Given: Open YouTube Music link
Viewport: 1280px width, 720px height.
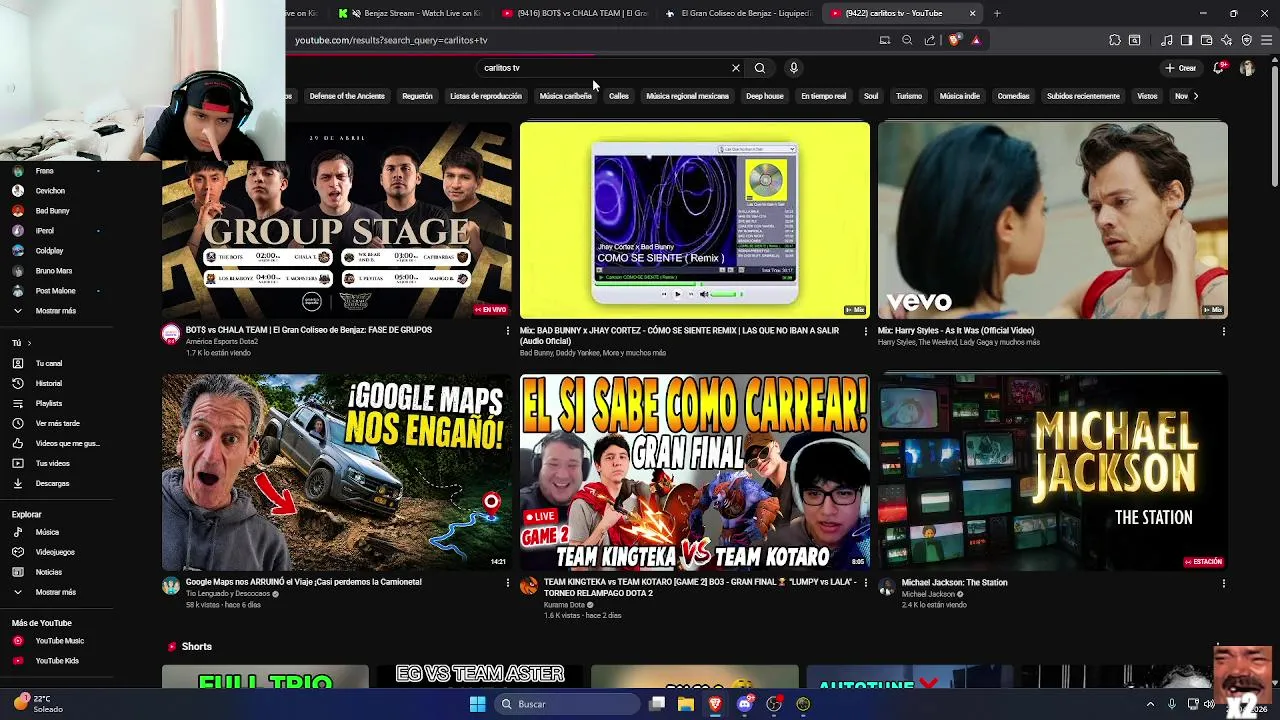Looking at the screenshot, I should click(x=59, y=641).
